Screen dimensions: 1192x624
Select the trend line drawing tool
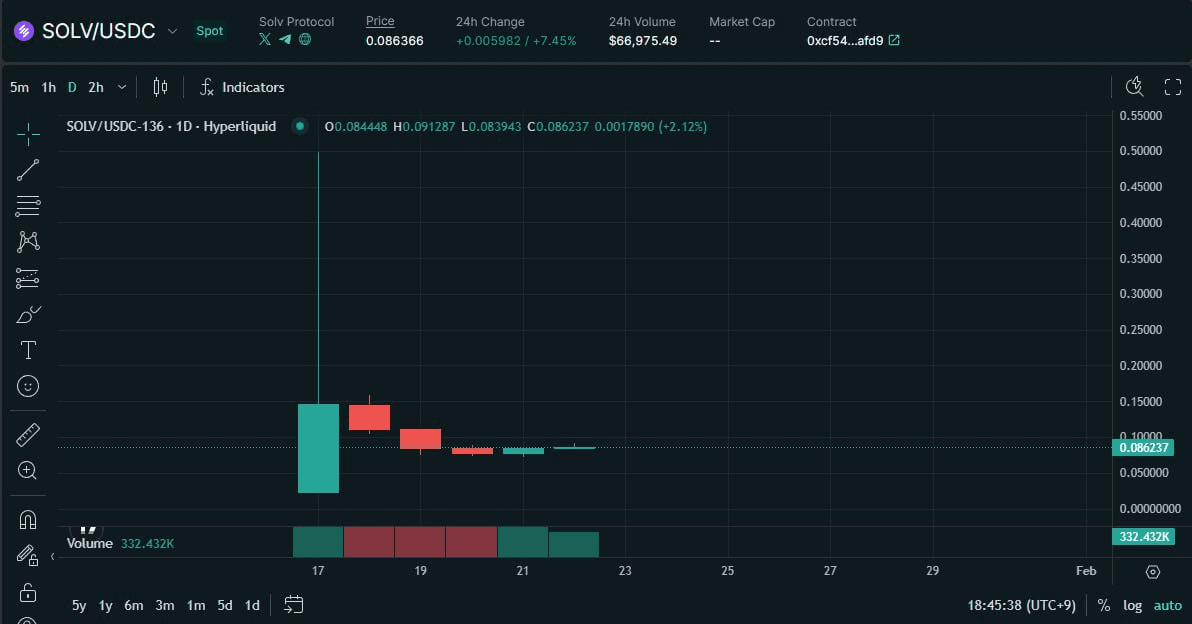click(x=28, y=170)
